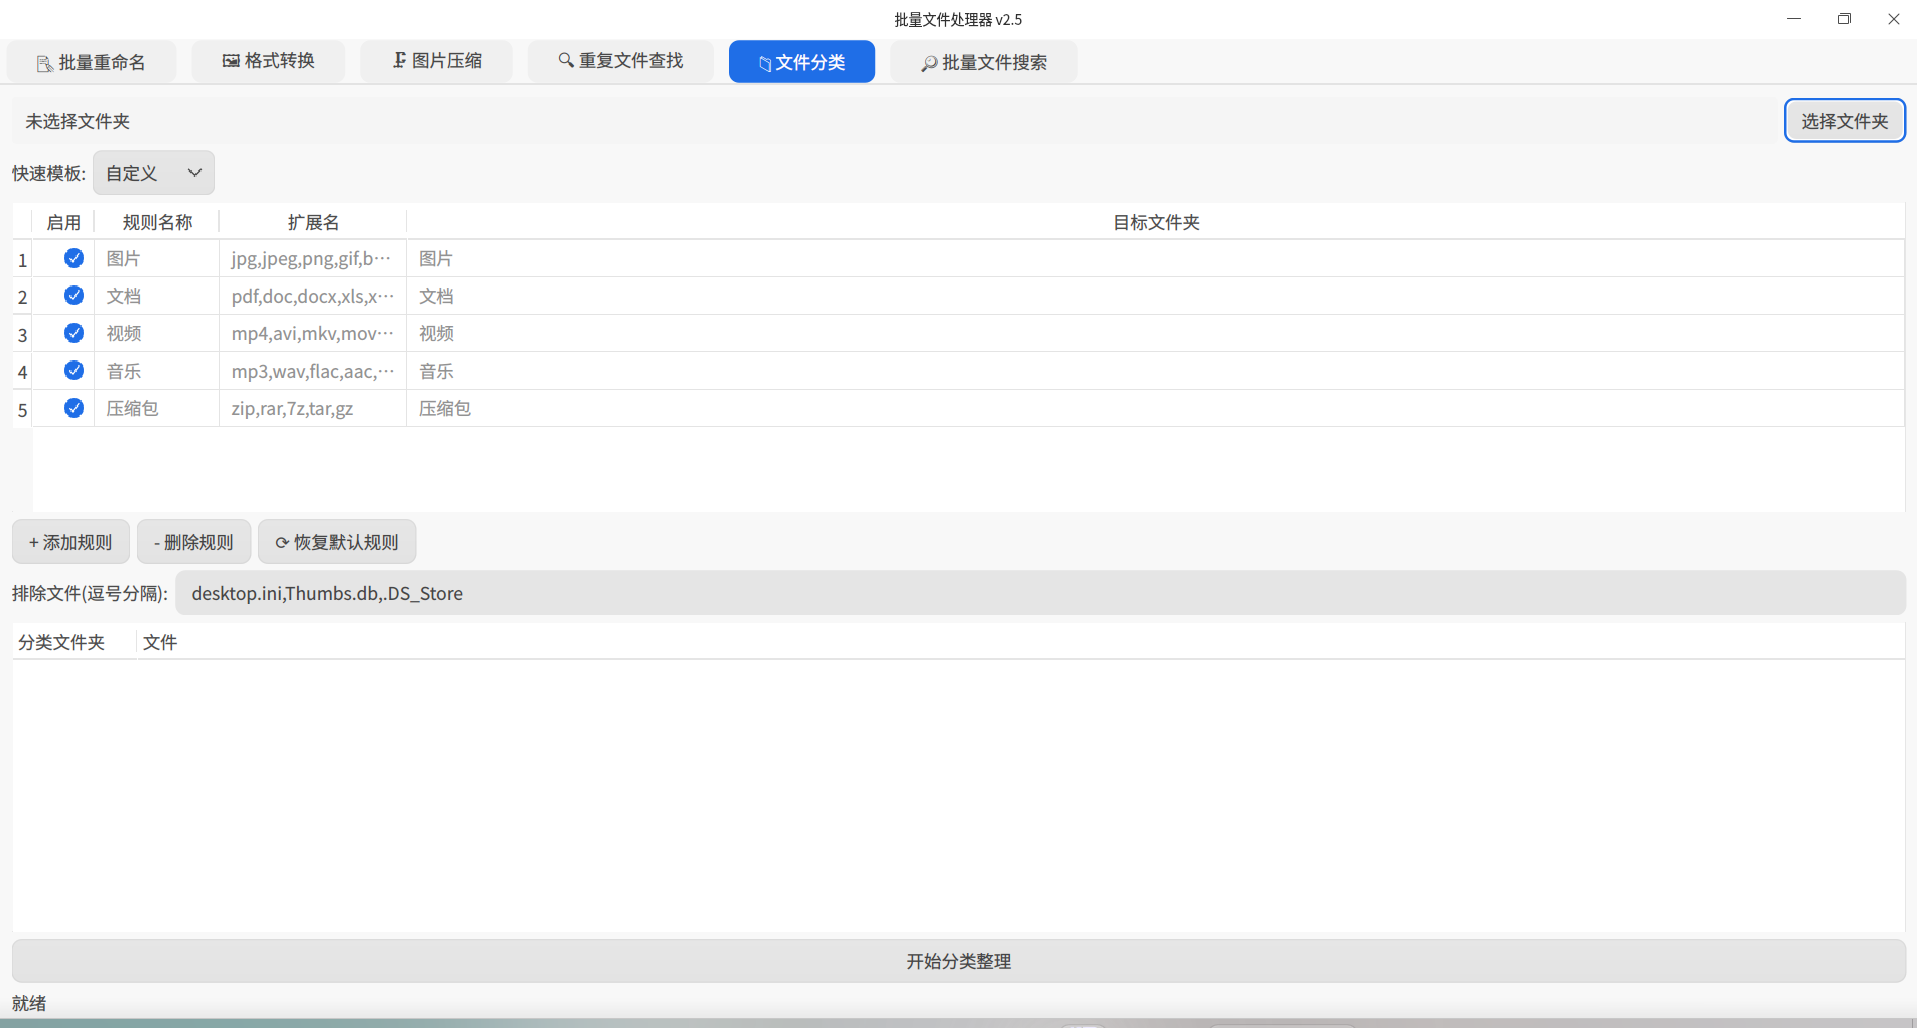
Task: Click the mp3,wav,flac,aac extension cell
Action: tap(313, 371)
